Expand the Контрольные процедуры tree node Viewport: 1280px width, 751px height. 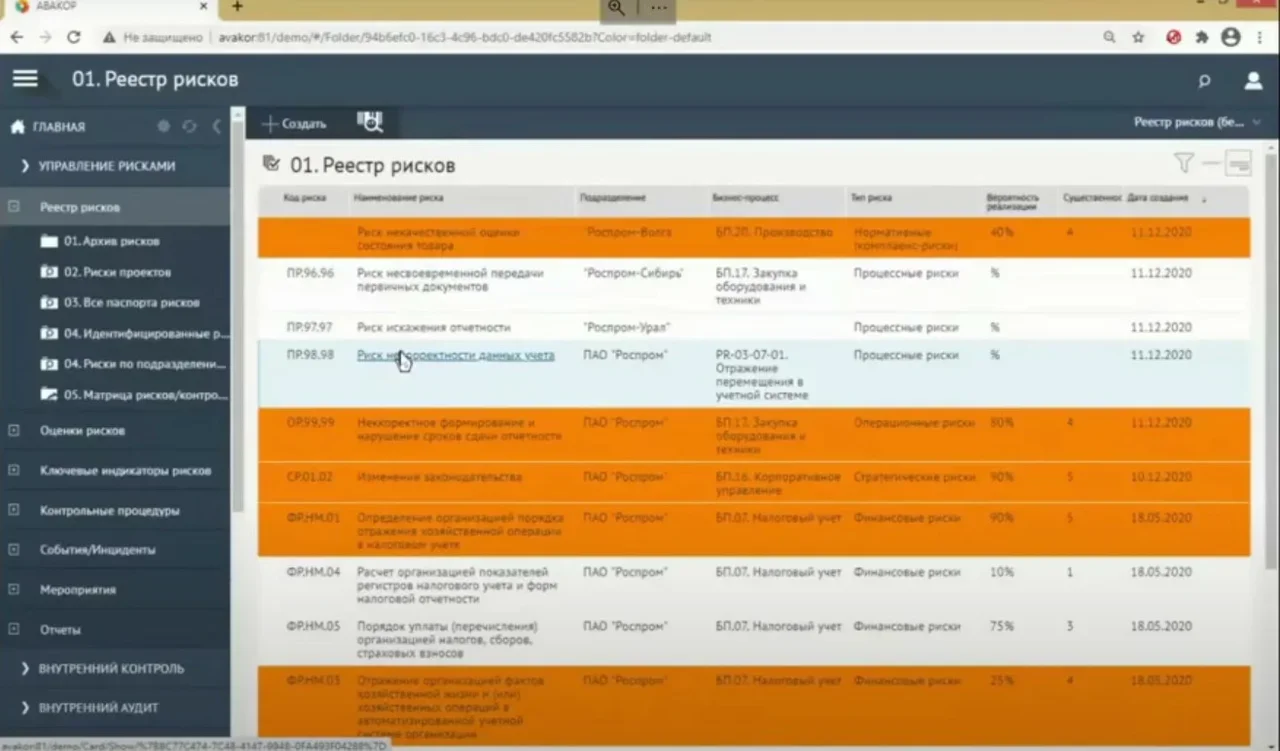coord(14,510)
